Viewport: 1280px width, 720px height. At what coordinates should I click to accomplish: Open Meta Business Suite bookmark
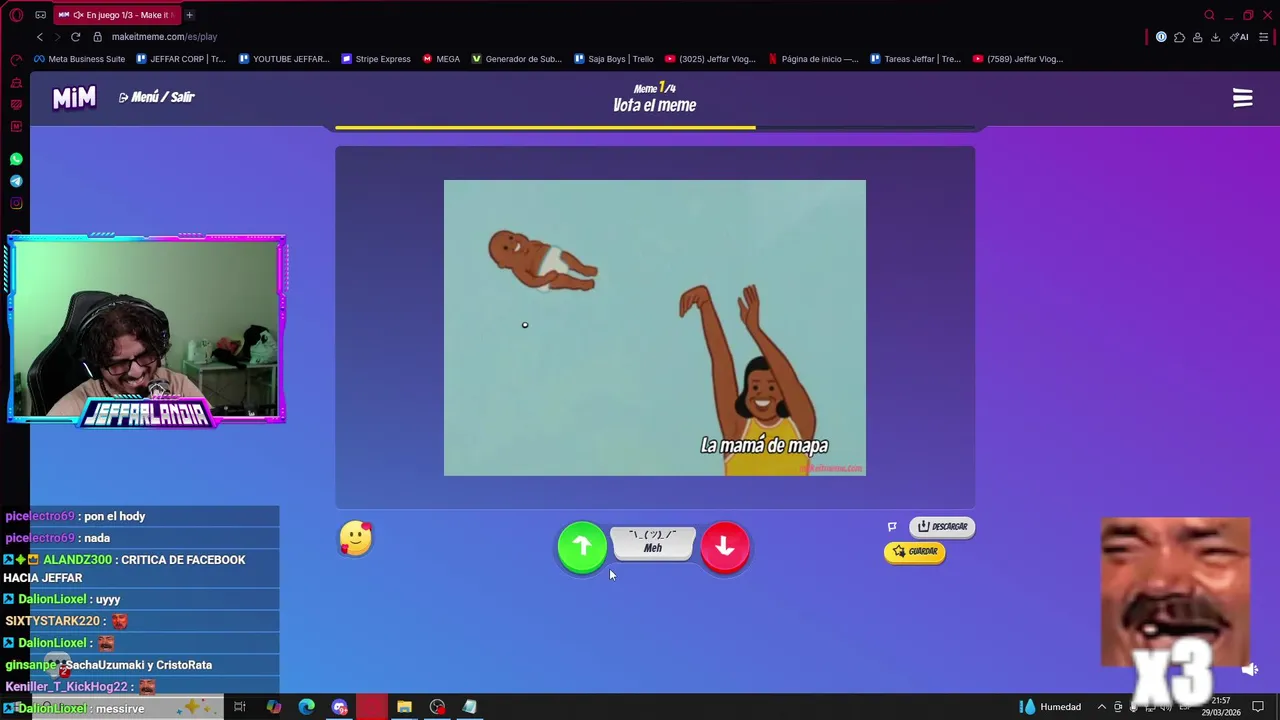80,59
